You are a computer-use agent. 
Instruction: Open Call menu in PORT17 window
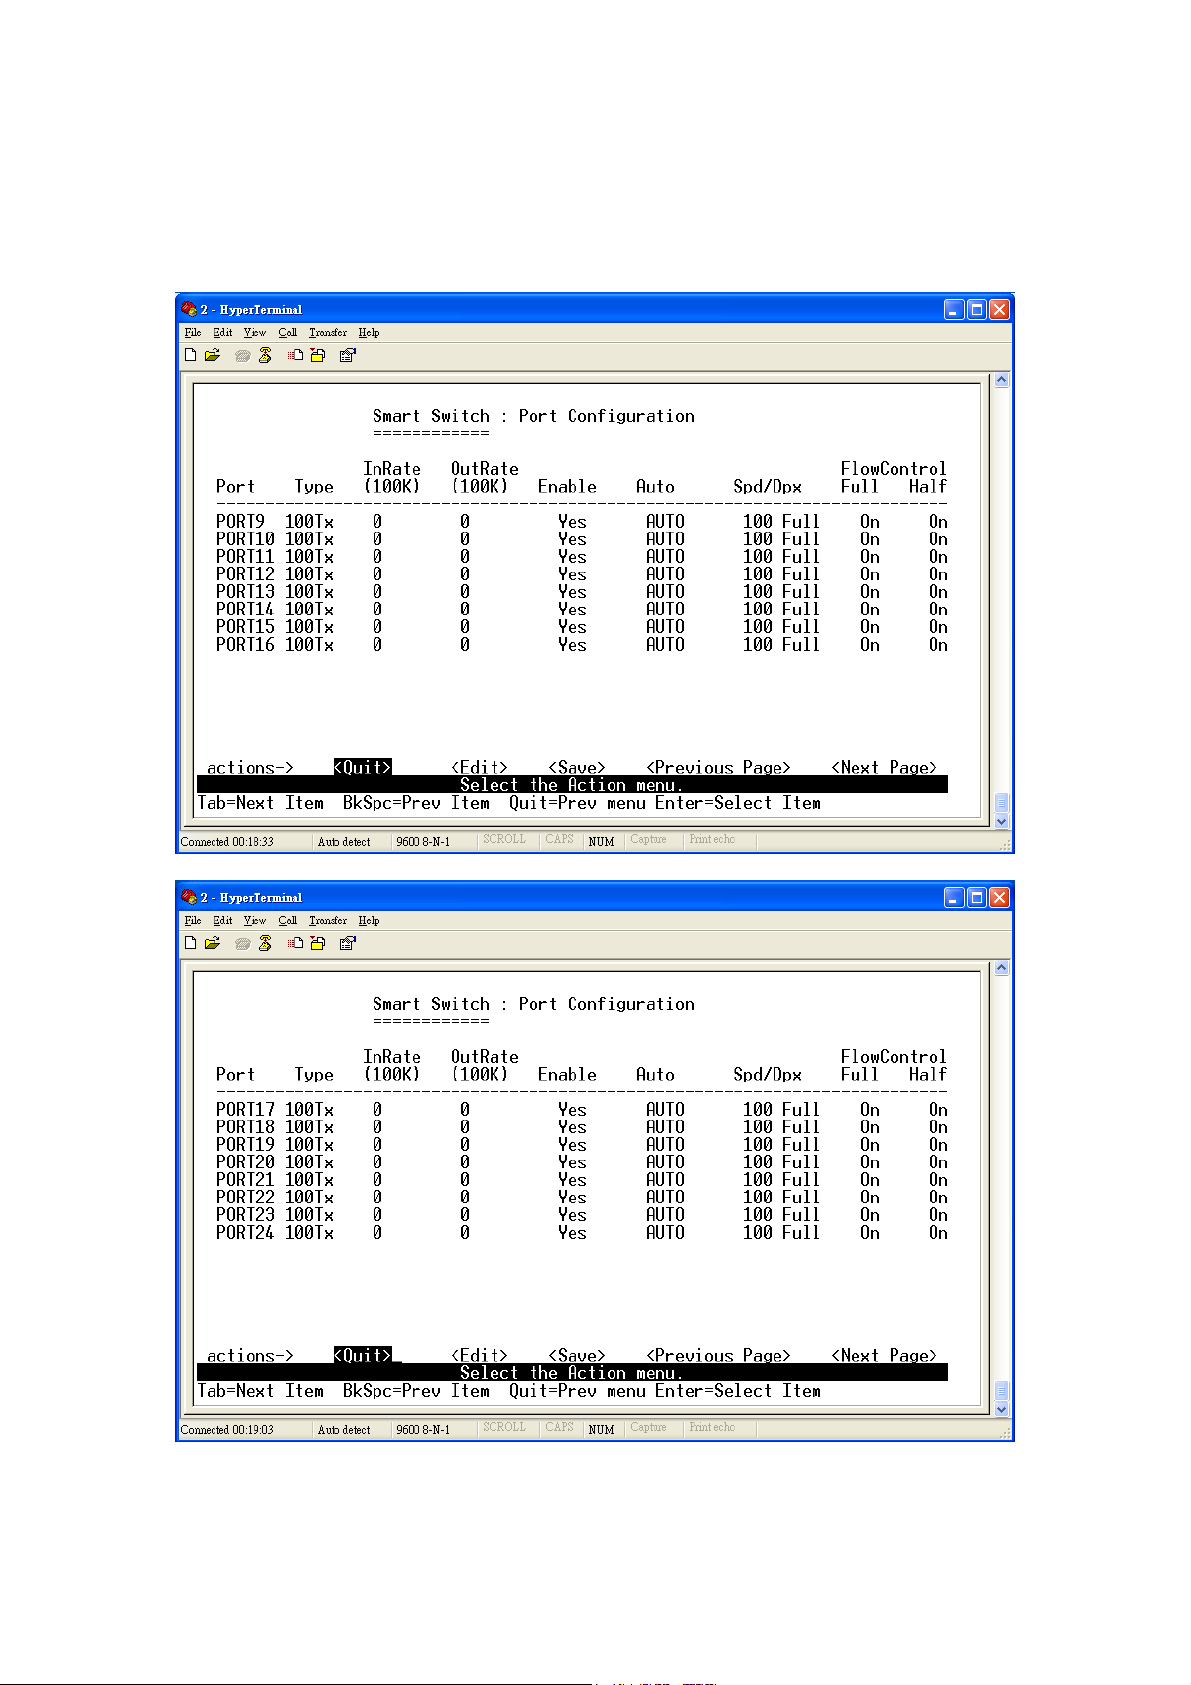(x=288, y=921)
